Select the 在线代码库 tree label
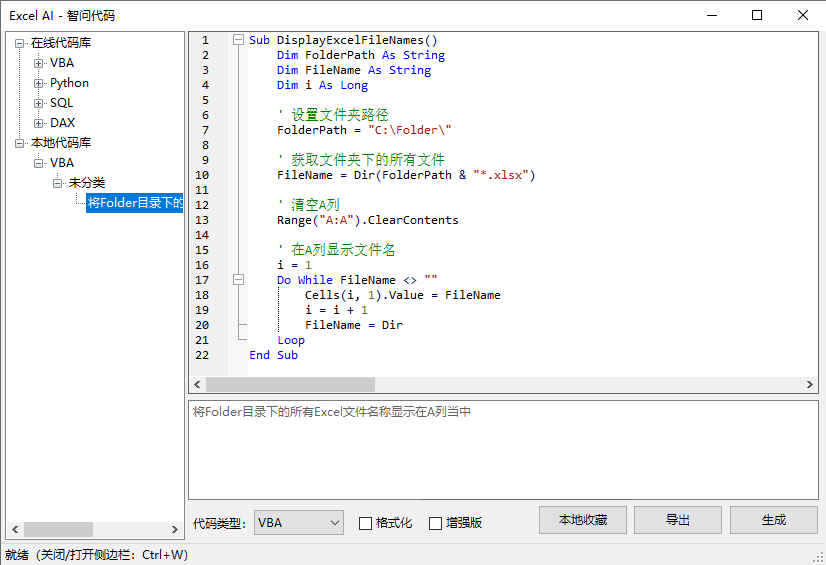 [x=61, y=43]
